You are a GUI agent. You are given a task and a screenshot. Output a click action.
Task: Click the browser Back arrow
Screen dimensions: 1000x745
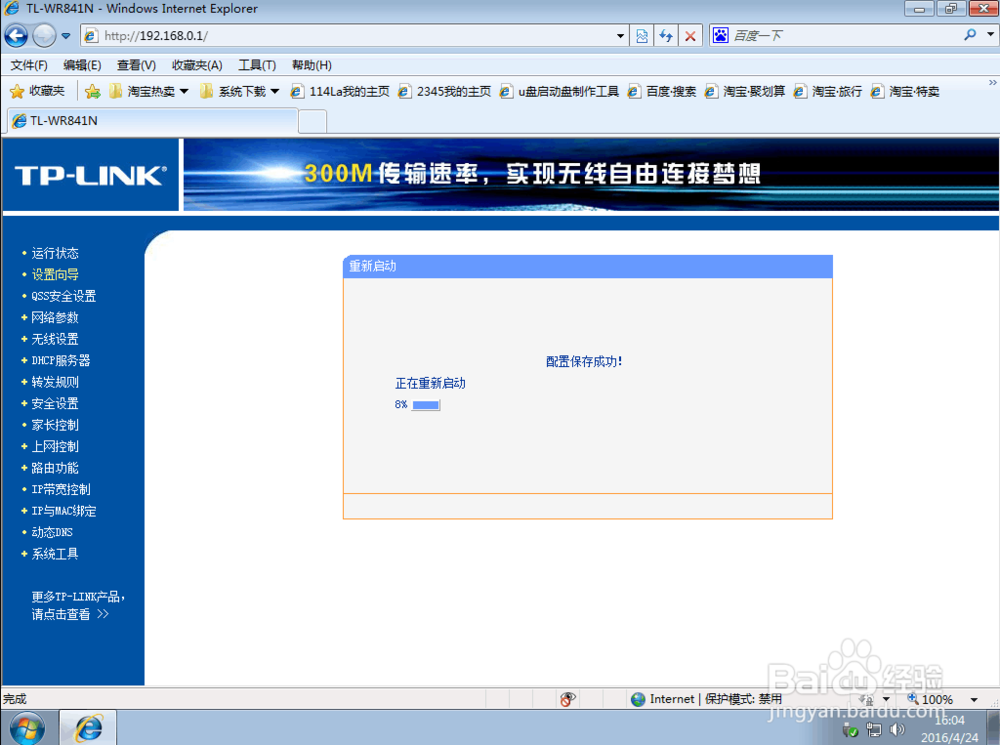pyautogui.click(x=15, y=35)
